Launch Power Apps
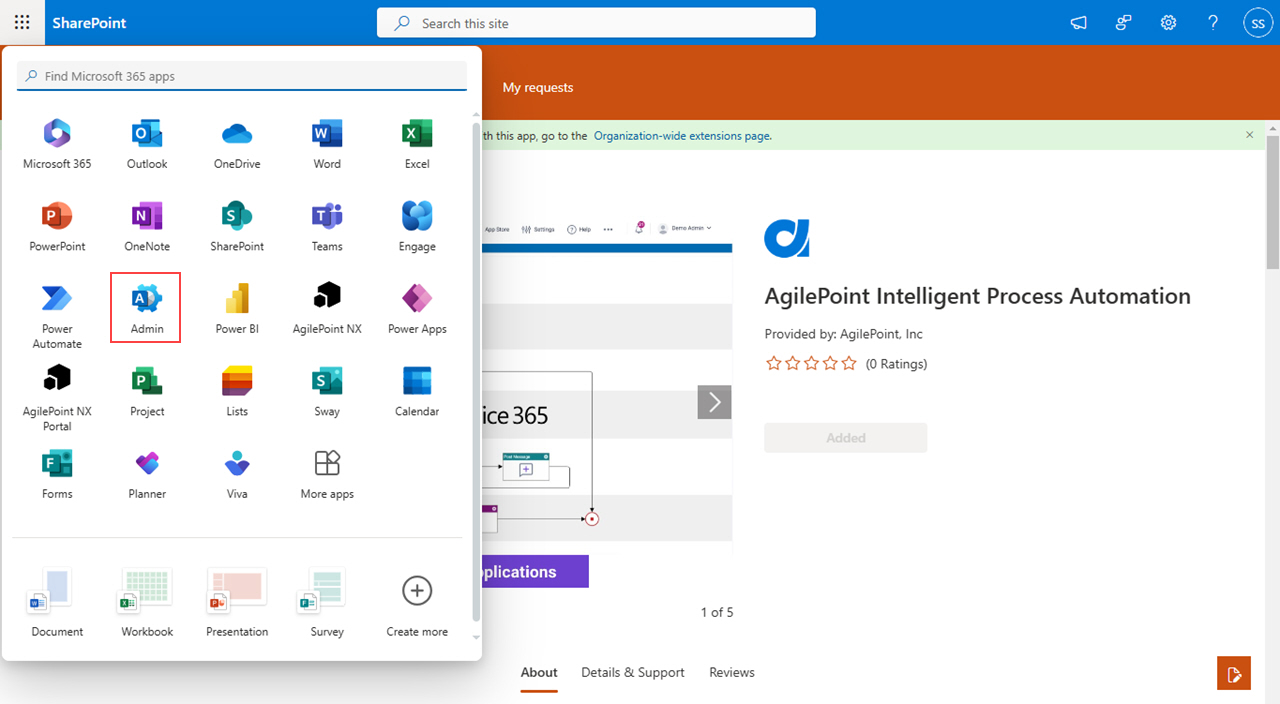The width and height of the screenshot is (1280, 704). [x=417, y=309]
